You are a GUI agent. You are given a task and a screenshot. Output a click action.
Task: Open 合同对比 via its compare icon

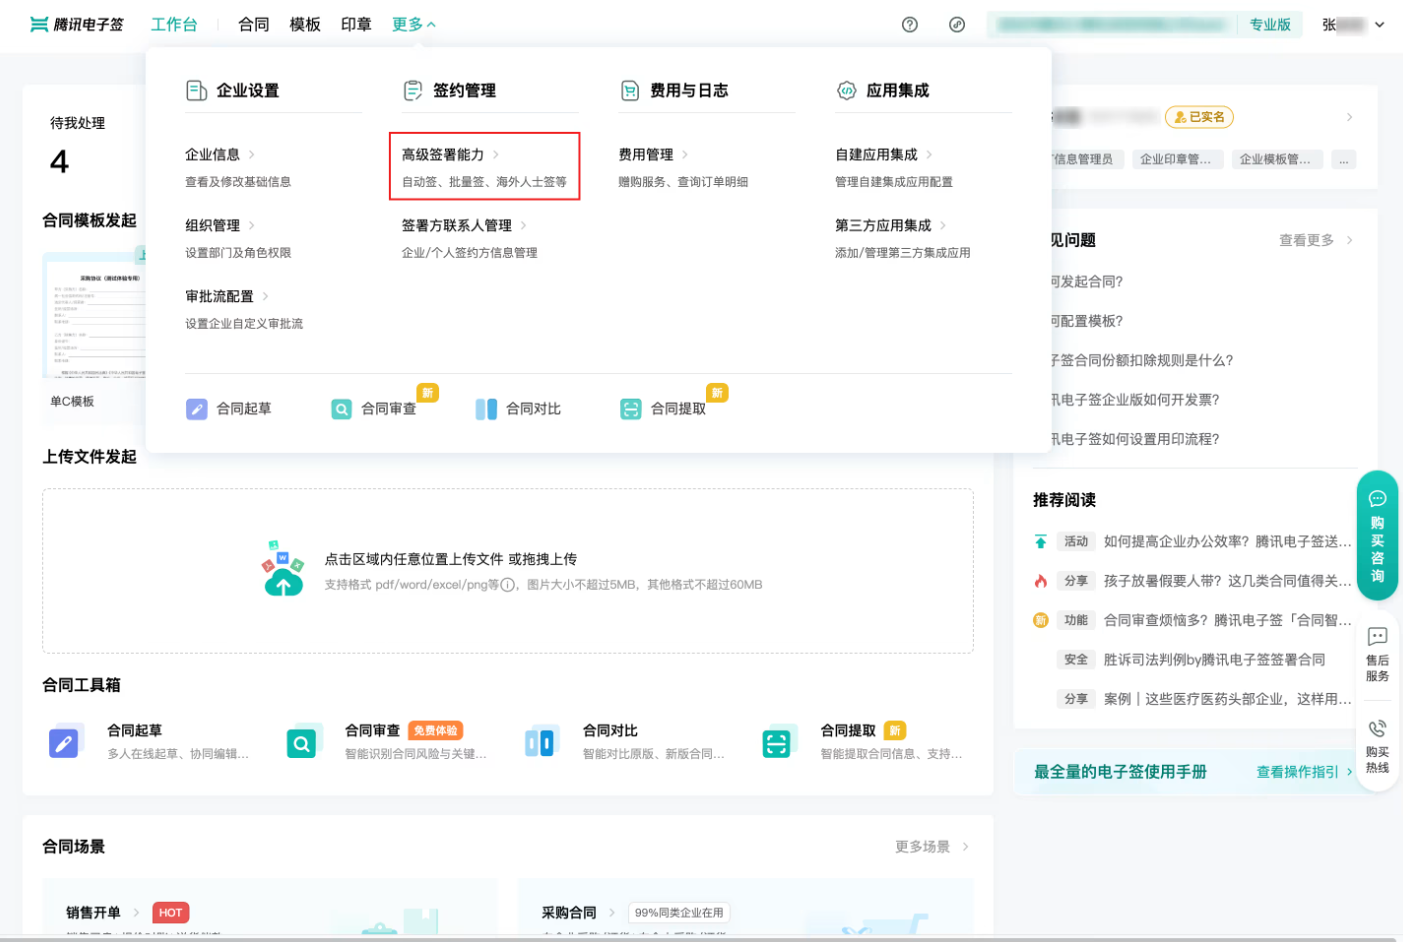pos(487,409)
